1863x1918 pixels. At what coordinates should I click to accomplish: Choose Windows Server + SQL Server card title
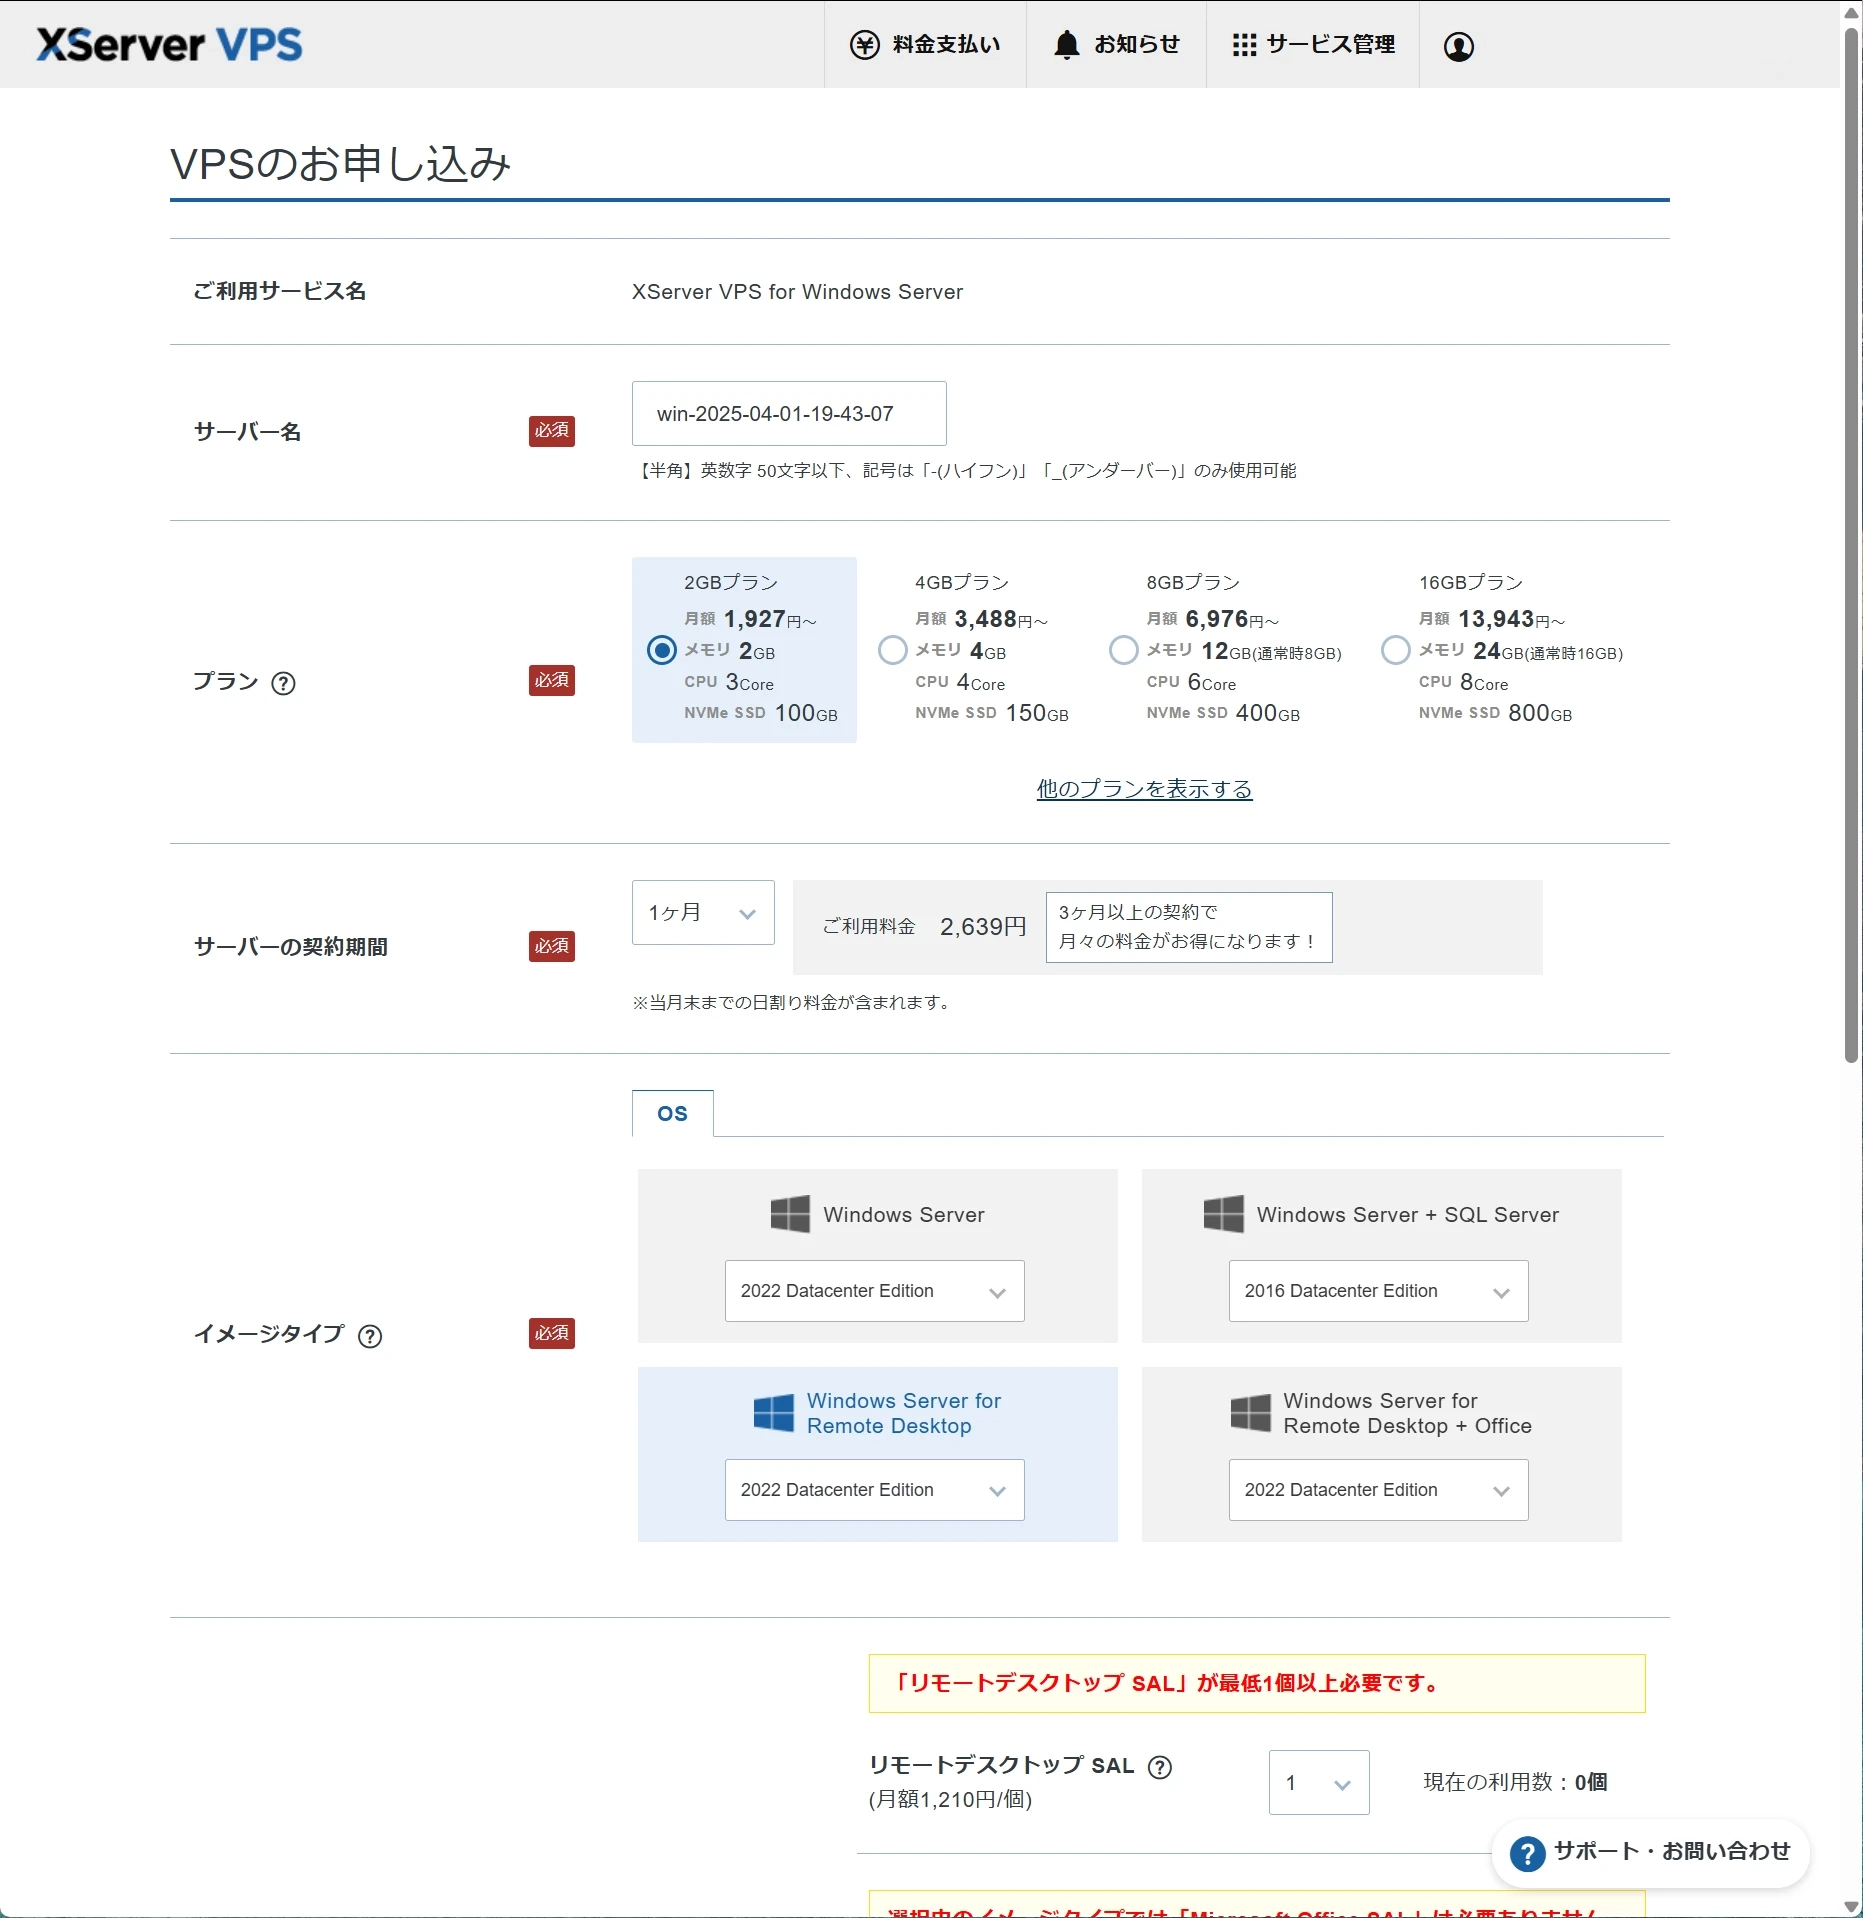(x=1408, y=1214)
